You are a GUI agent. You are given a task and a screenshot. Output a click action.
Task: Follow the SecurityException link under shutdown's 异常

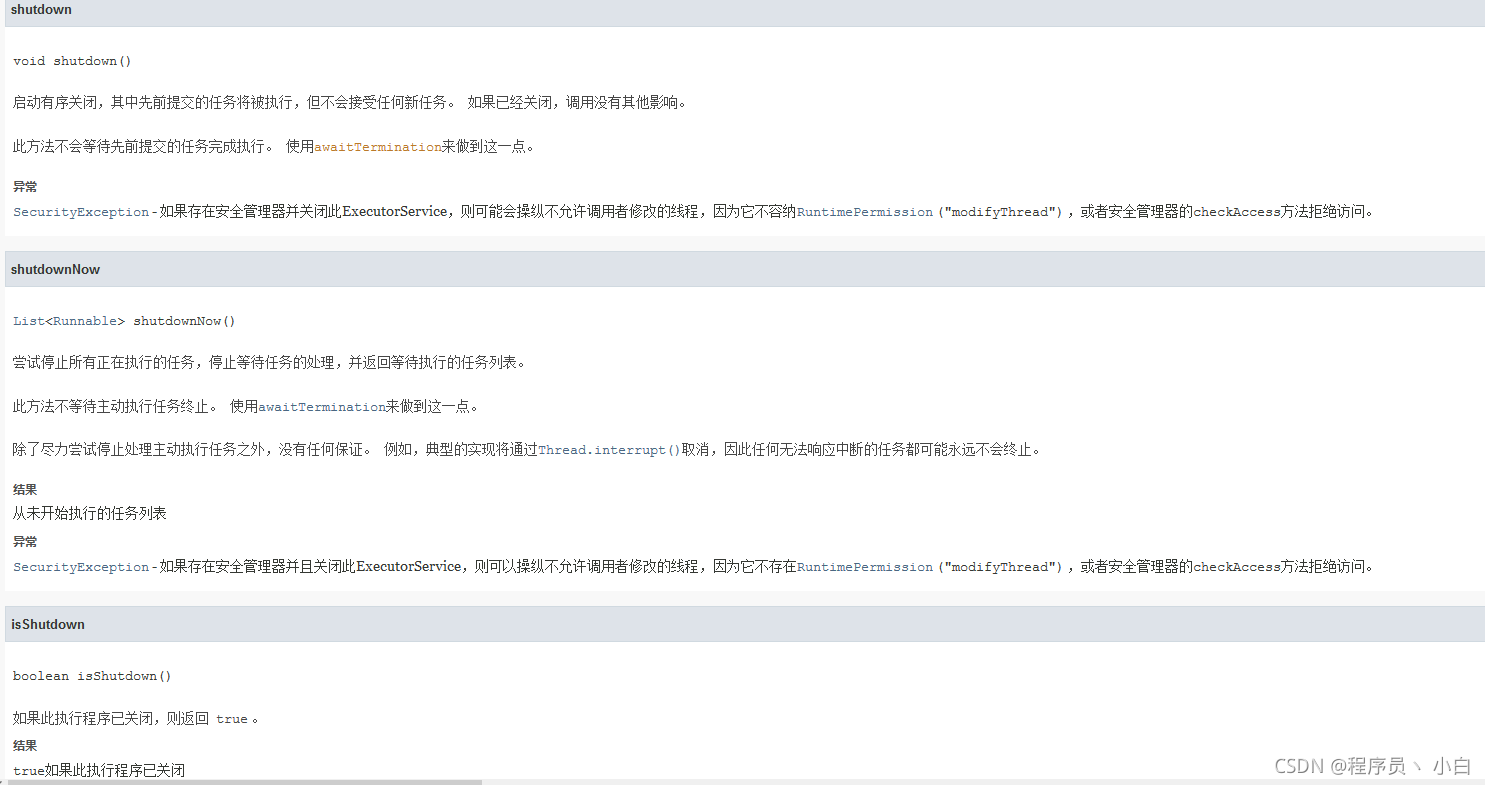coord(81,212)
